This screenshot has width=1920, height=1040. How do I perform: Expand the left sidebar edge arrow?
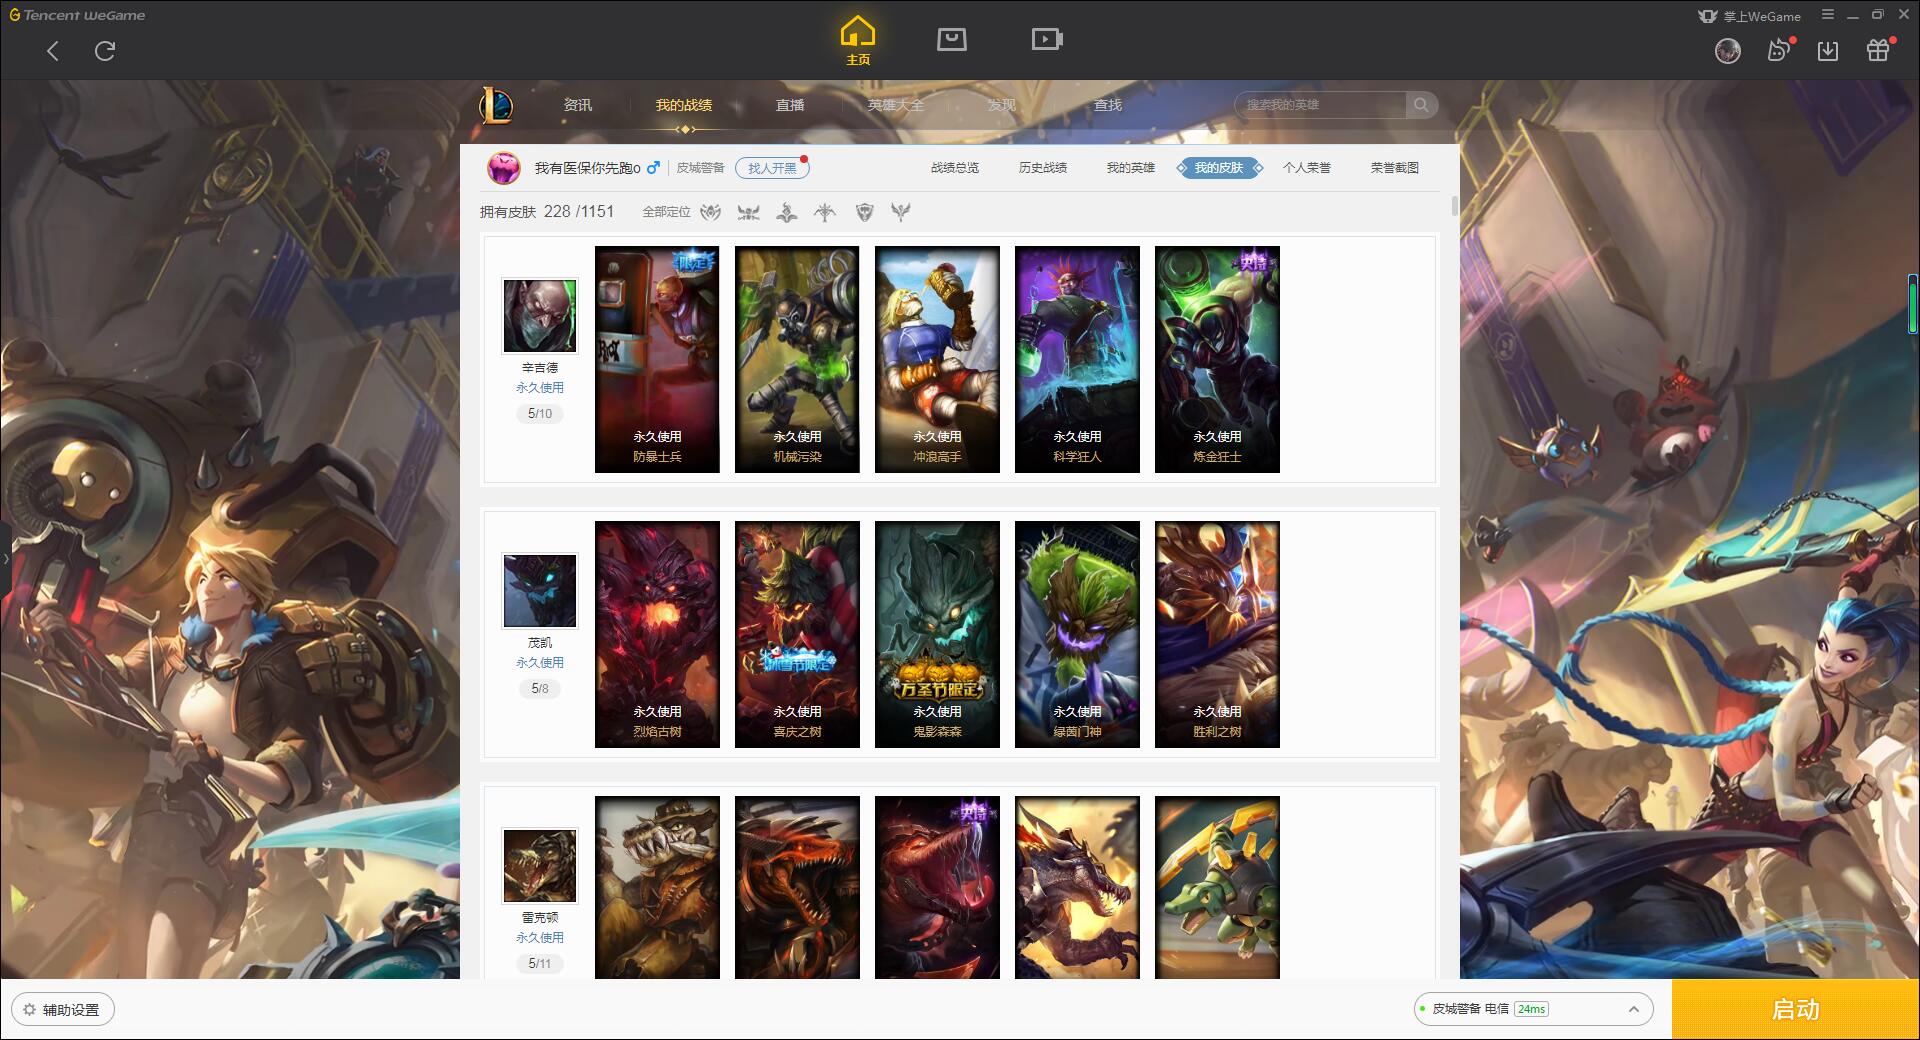[x=5, y=559]
